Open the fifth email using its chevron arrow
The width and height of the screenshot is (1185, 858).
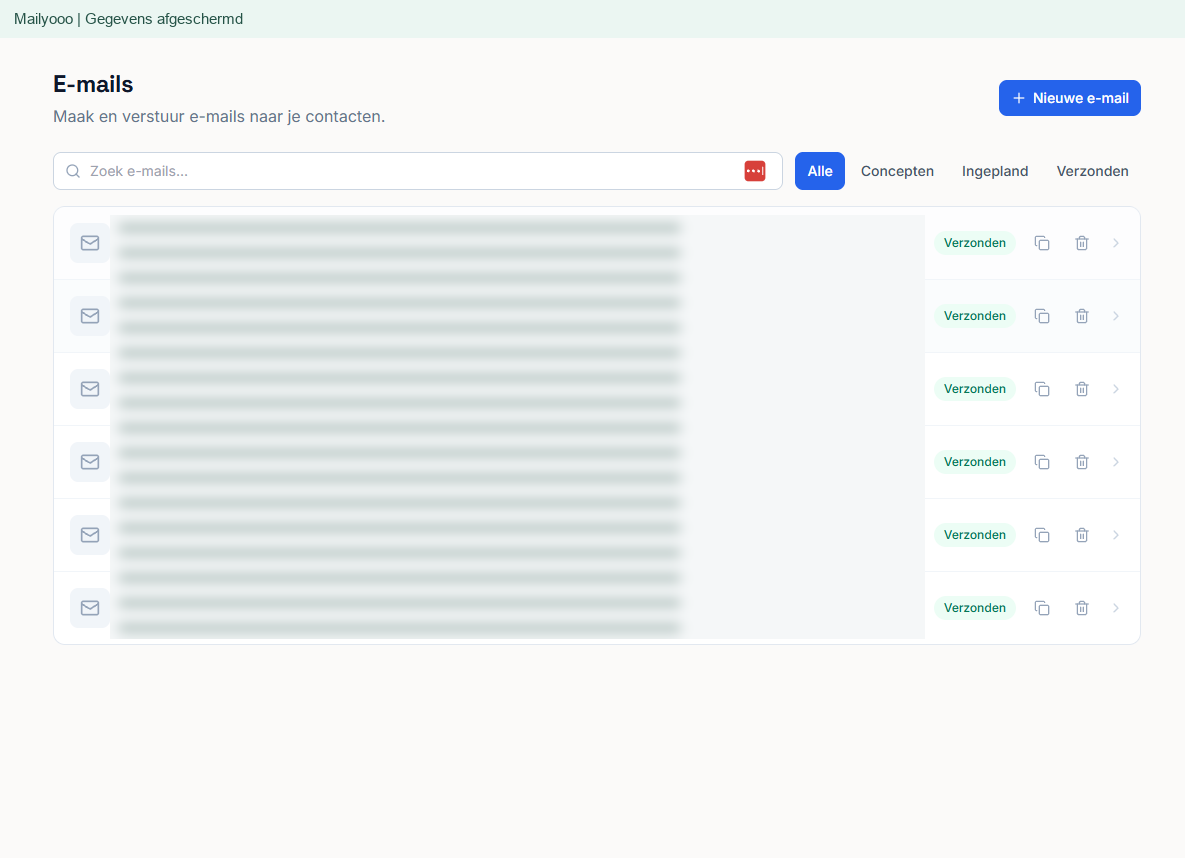coord(1115,535)
